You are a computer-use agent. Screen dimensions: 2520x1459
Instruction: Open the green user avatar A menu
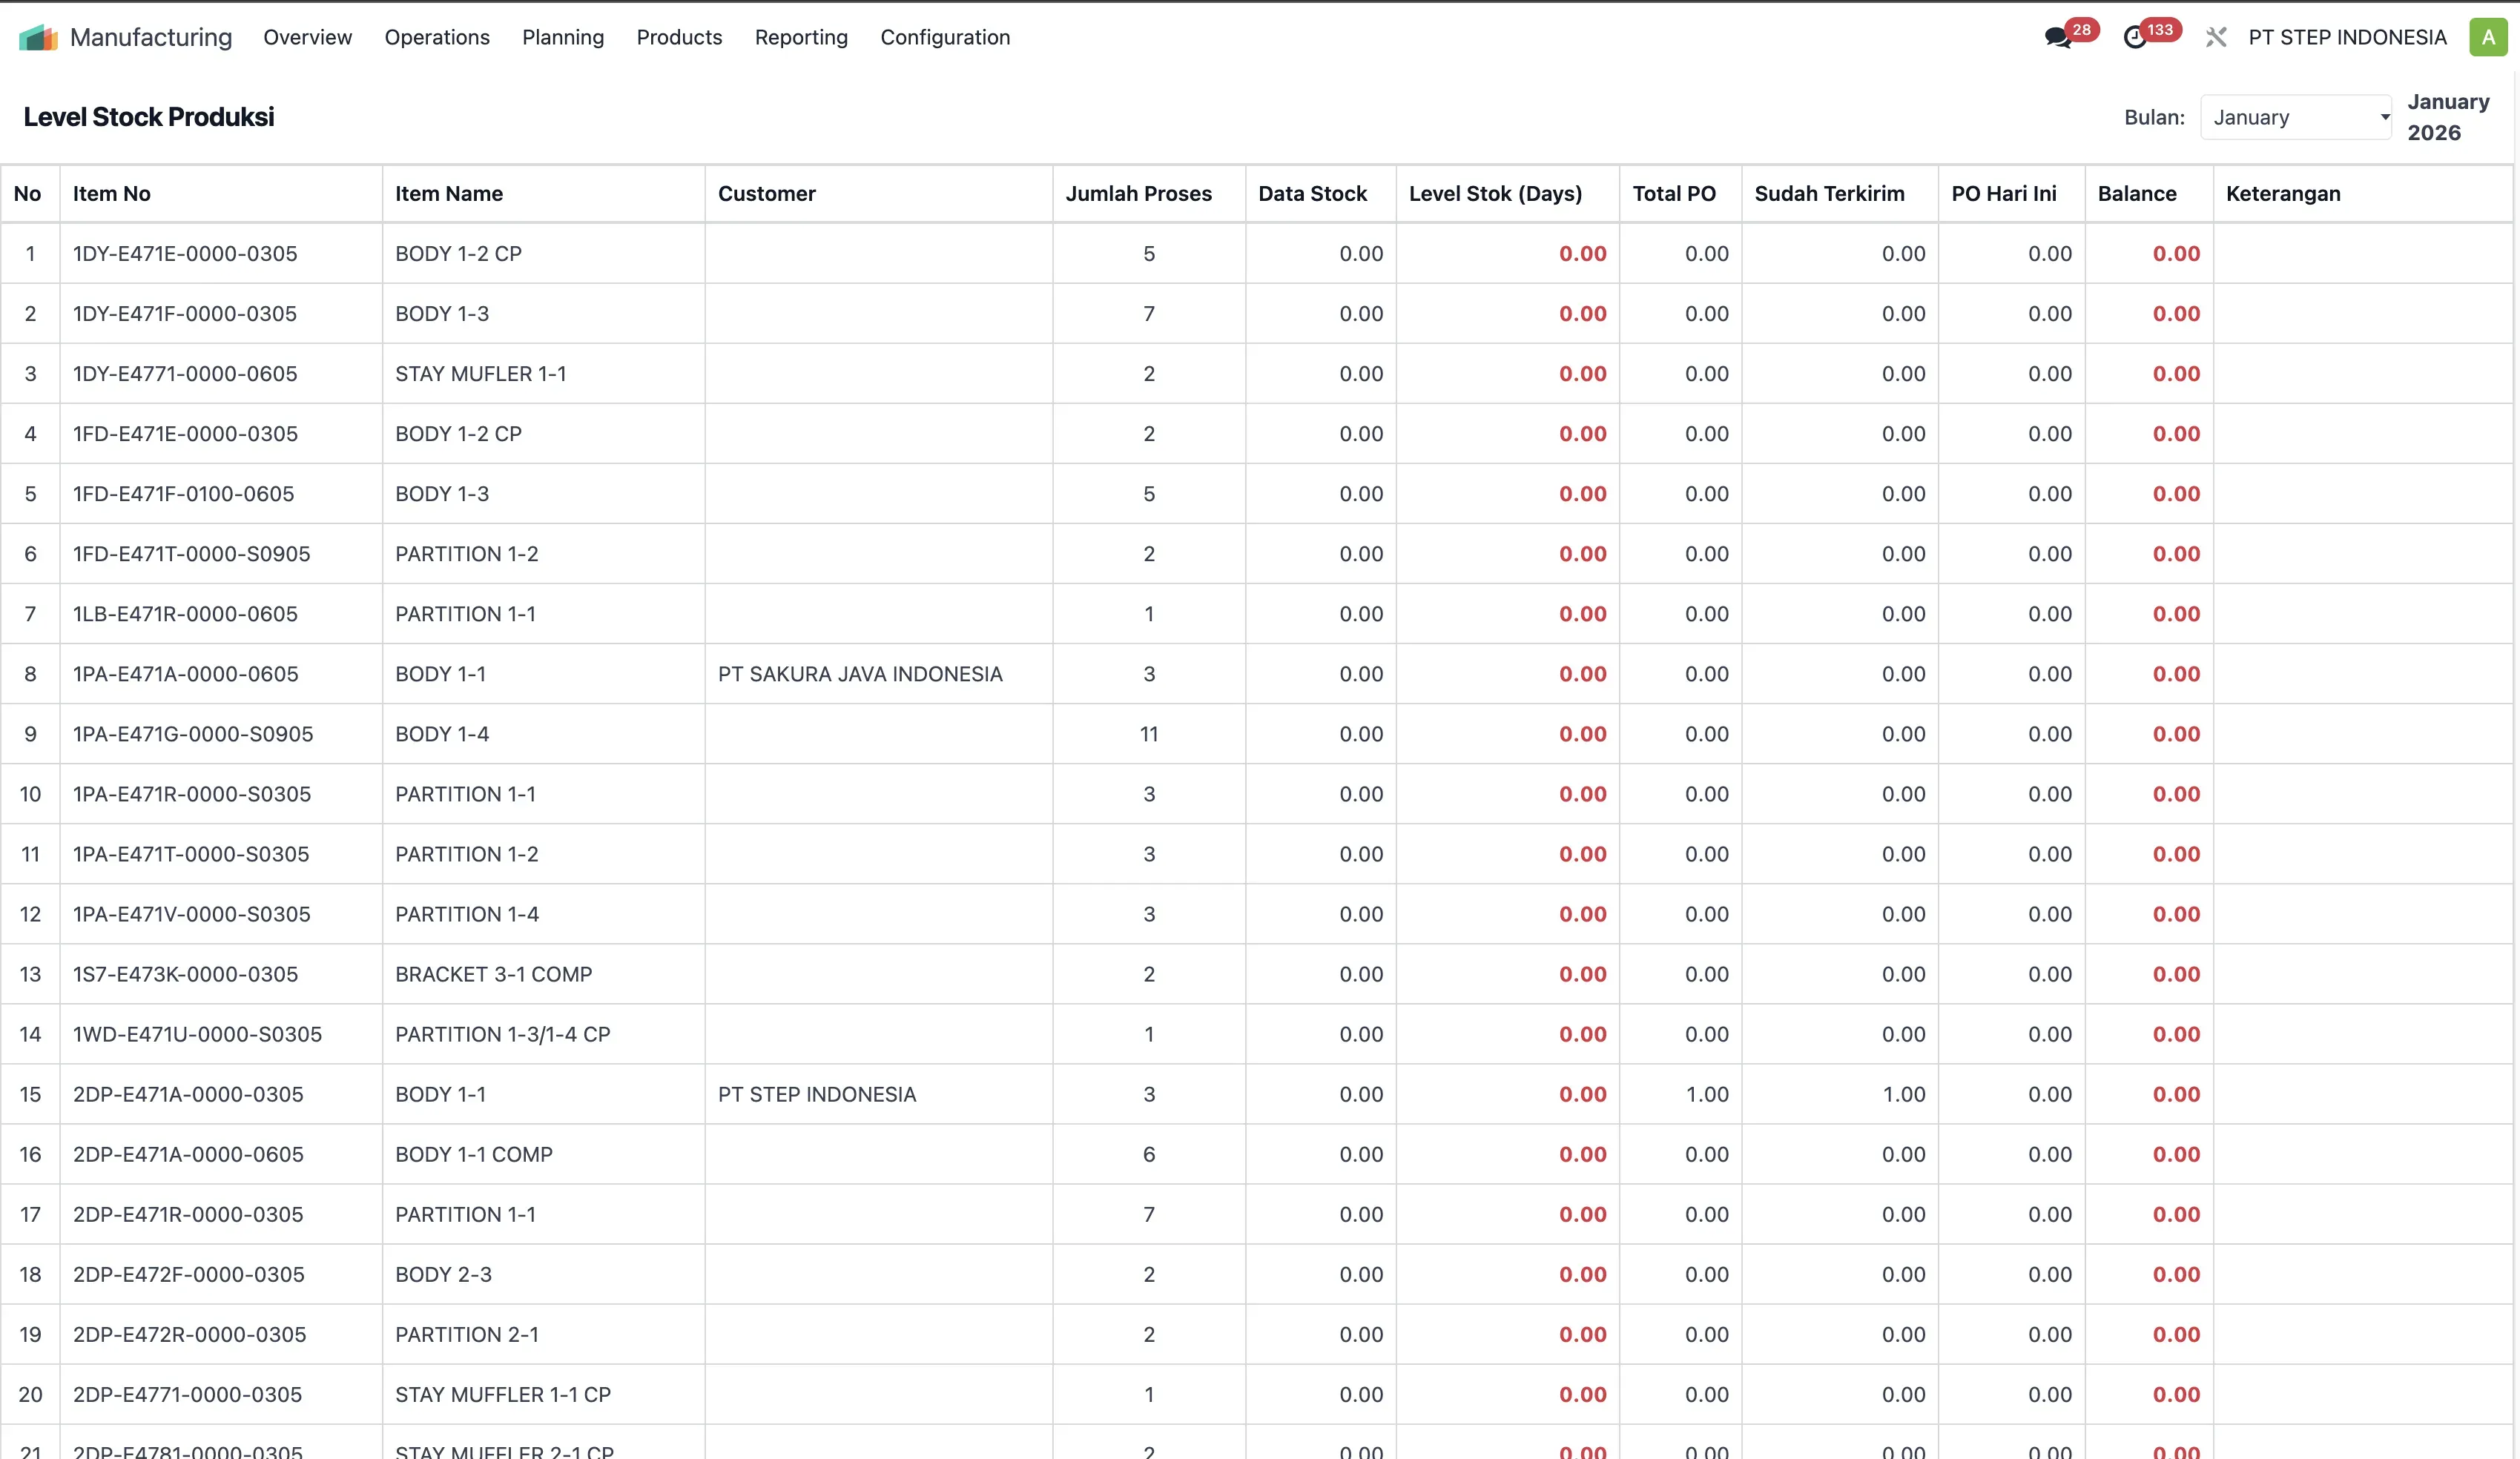pos(2488,37)
